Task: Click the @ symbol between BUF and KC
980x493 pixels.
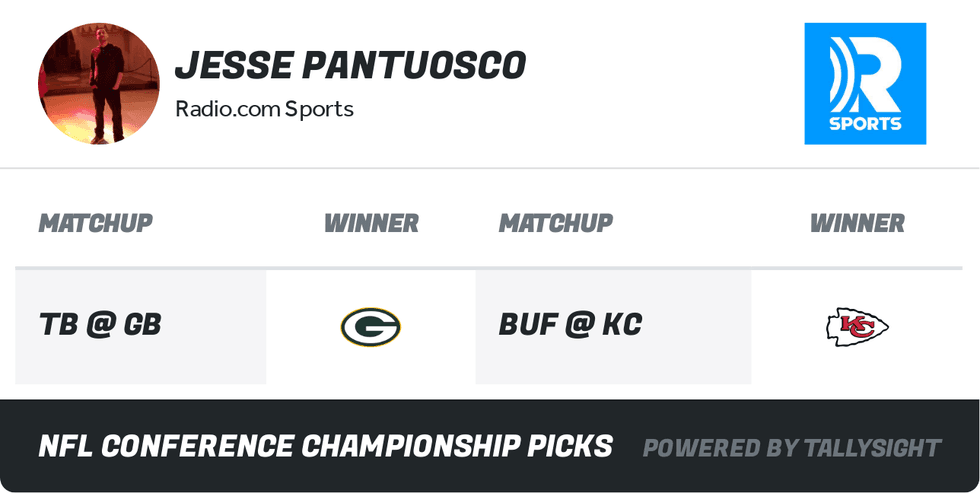Action: [578, 325]
